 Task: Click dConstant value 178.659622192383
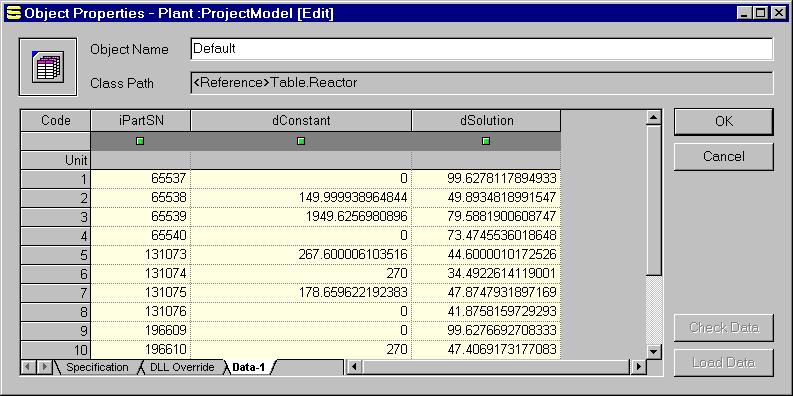301,292
